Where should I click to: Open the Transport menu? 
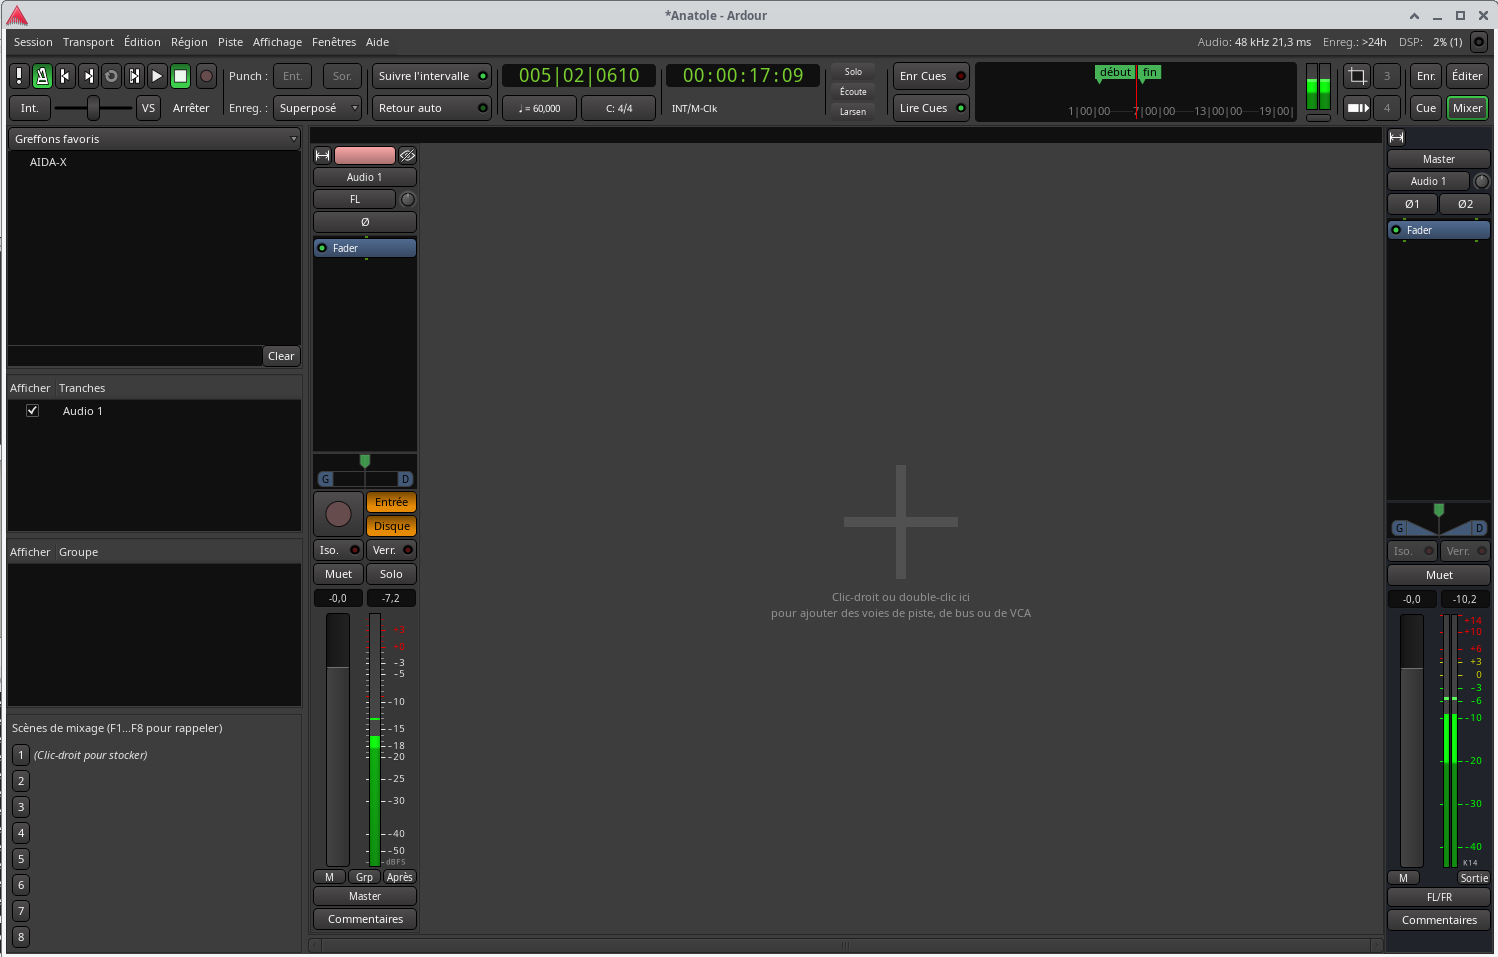click(x=88, y=42)
